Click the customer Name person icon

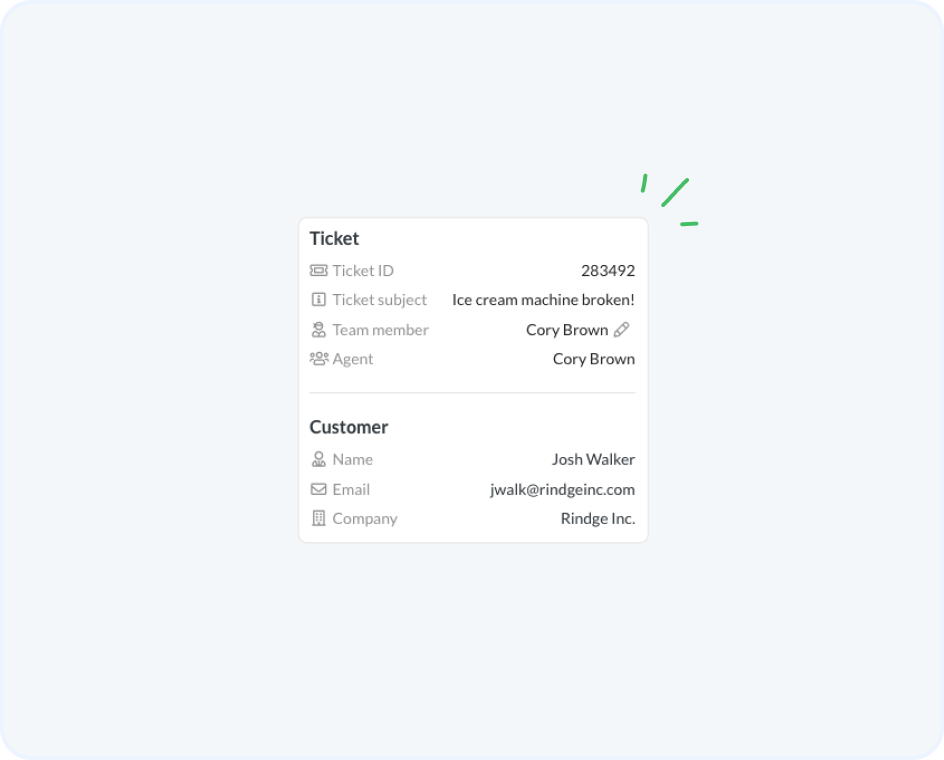[318, 459]
